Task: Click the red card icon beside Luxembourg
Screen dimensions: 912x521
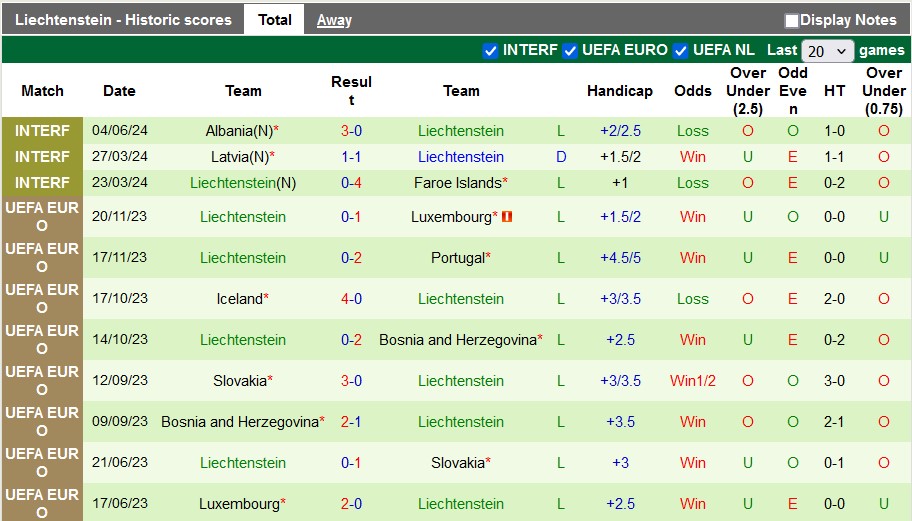Action: point(507,216)
